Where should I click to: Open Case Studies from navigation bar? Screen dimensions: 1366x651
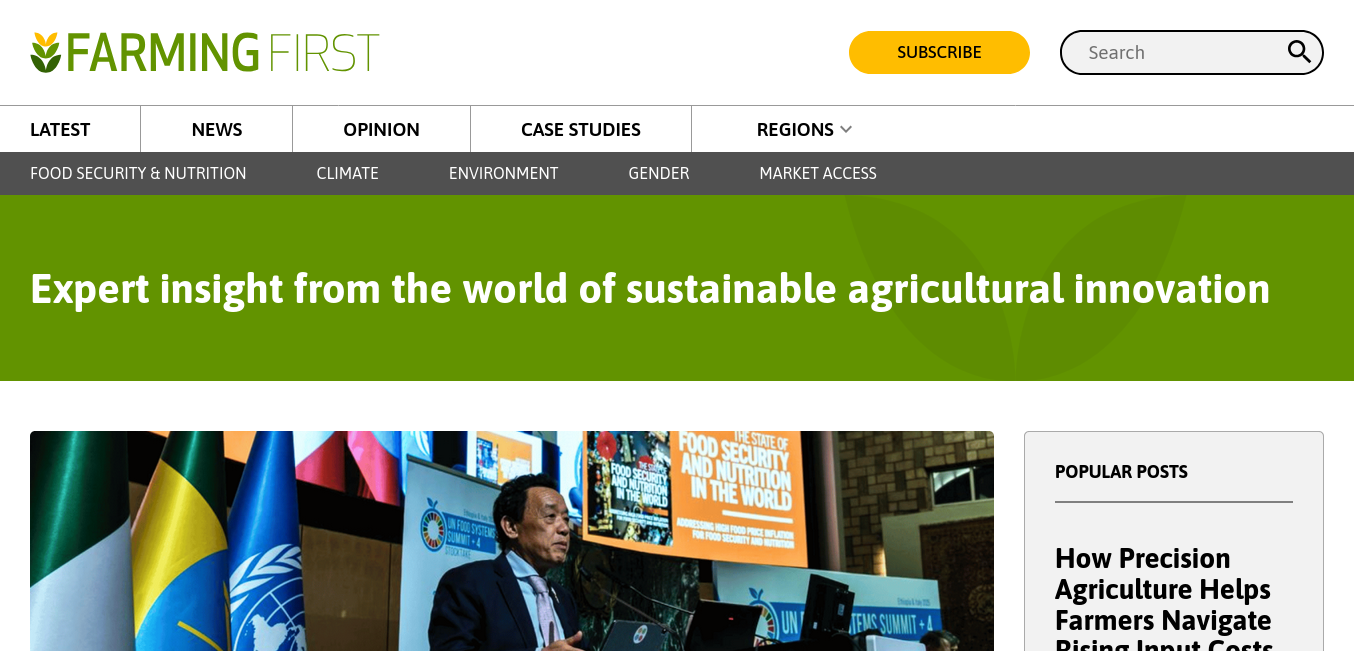click(581, 129)
